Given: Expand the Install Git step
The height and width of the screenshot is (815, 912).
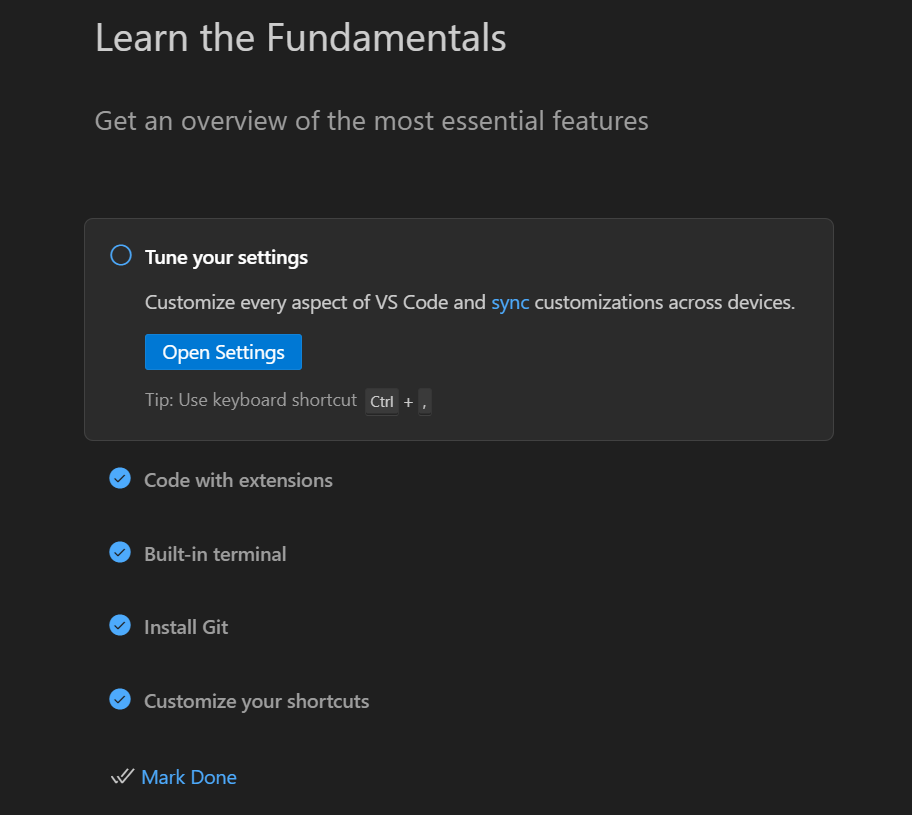Looking at the screenshot, I should tap(186, 627).
